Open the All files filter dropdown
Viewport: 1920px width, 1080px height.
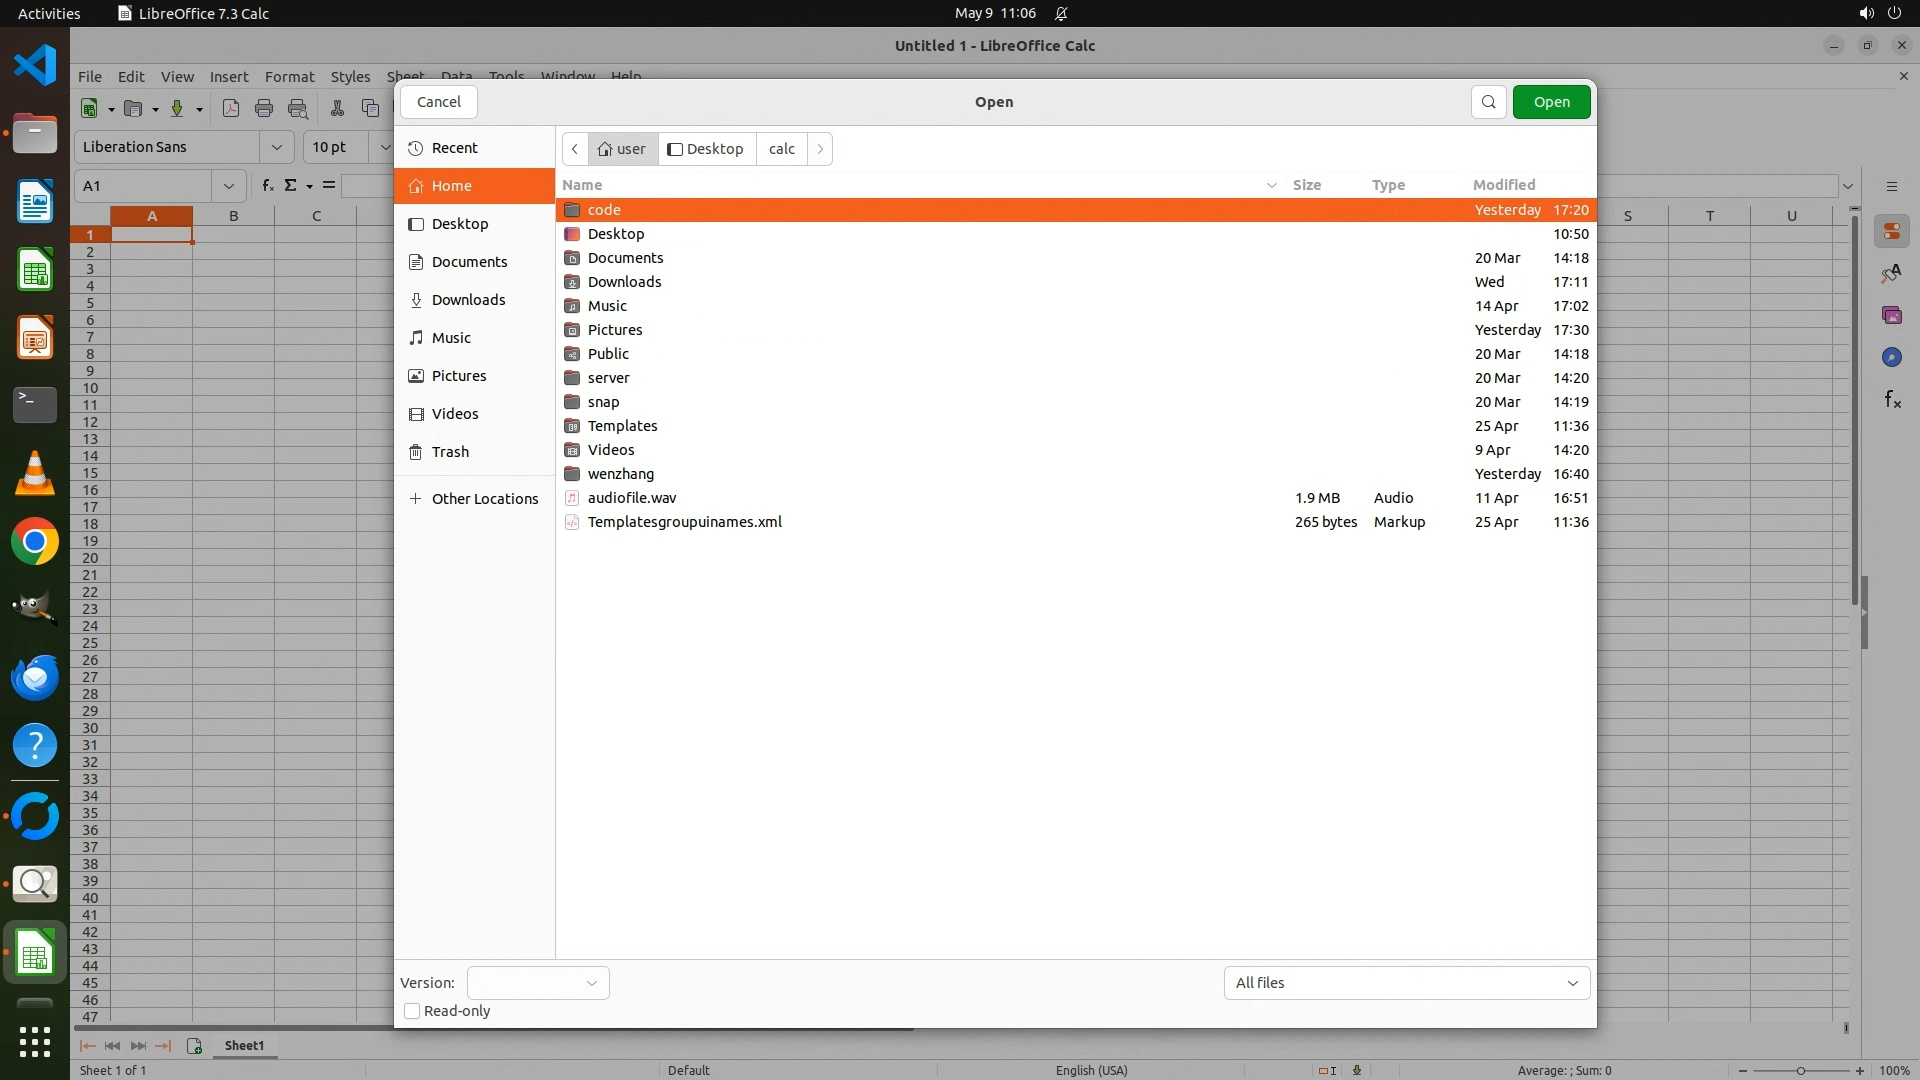point(1406,983)
